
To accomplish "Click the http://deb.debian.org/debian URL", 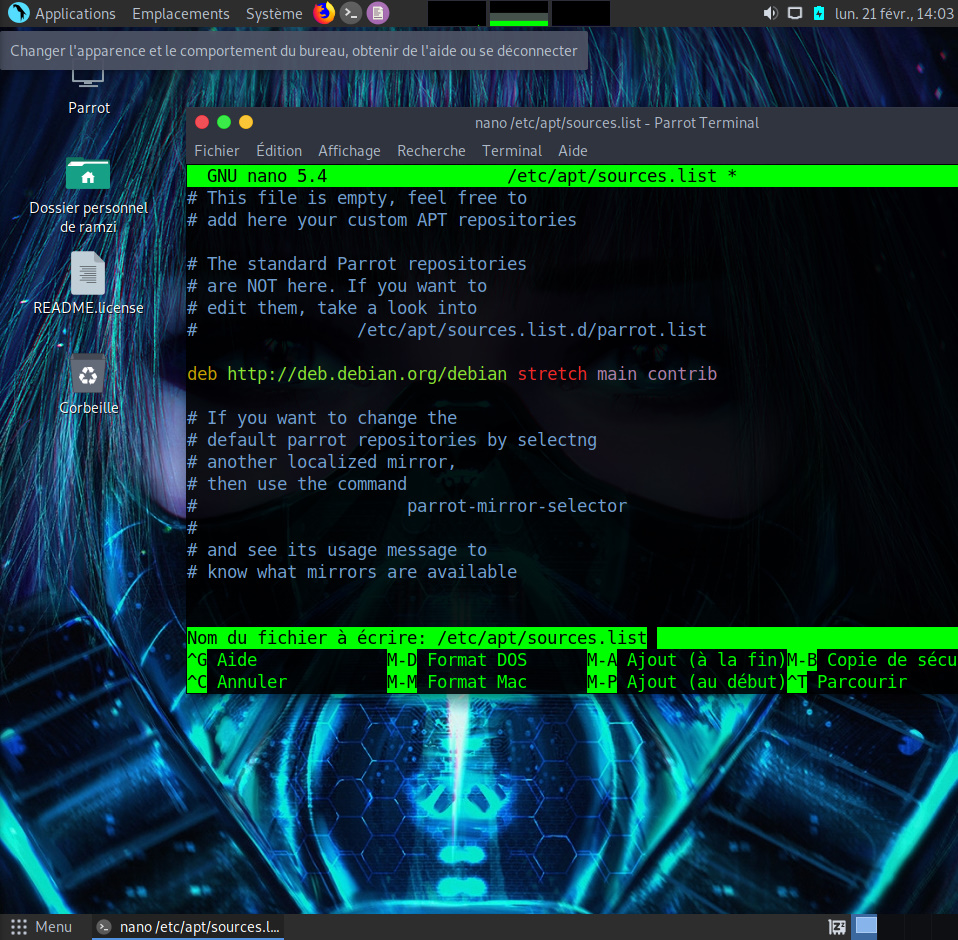I will [367, 374].
